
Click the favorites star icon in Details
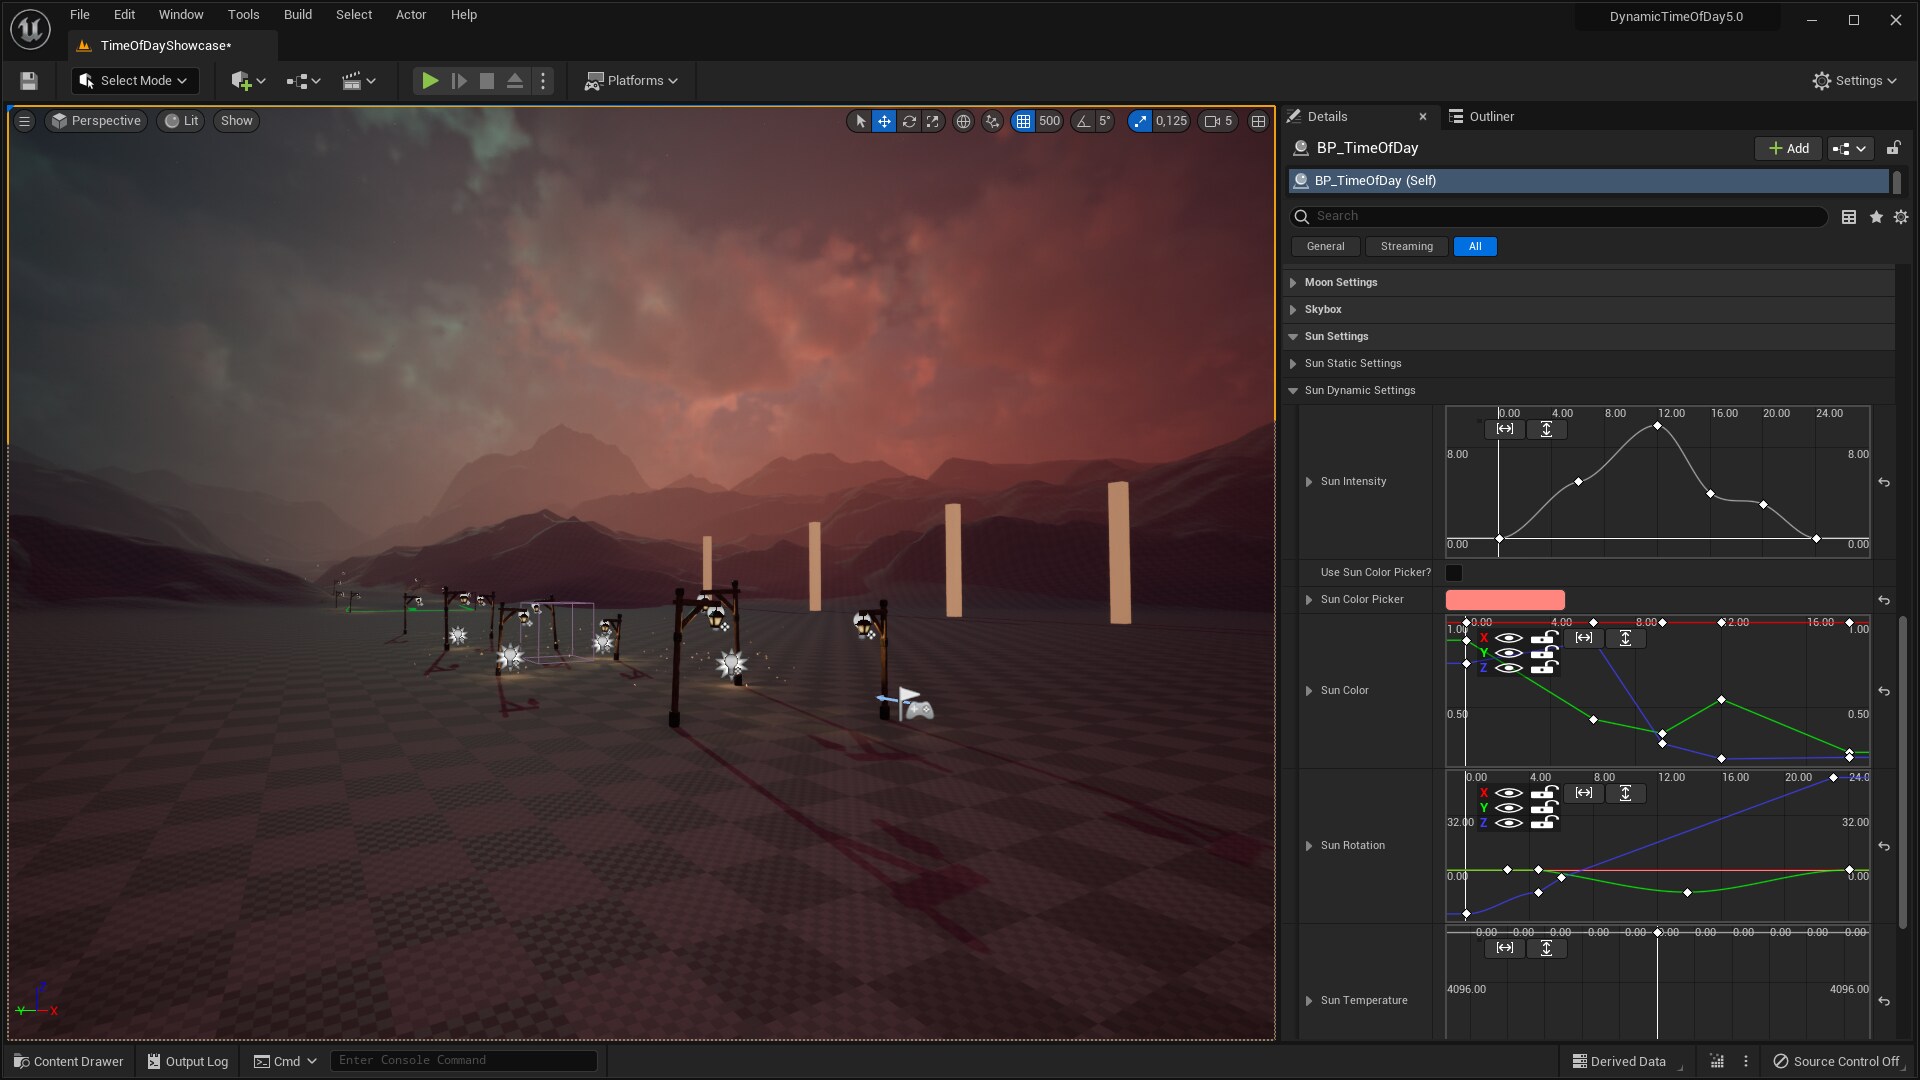pos(1876,217)
